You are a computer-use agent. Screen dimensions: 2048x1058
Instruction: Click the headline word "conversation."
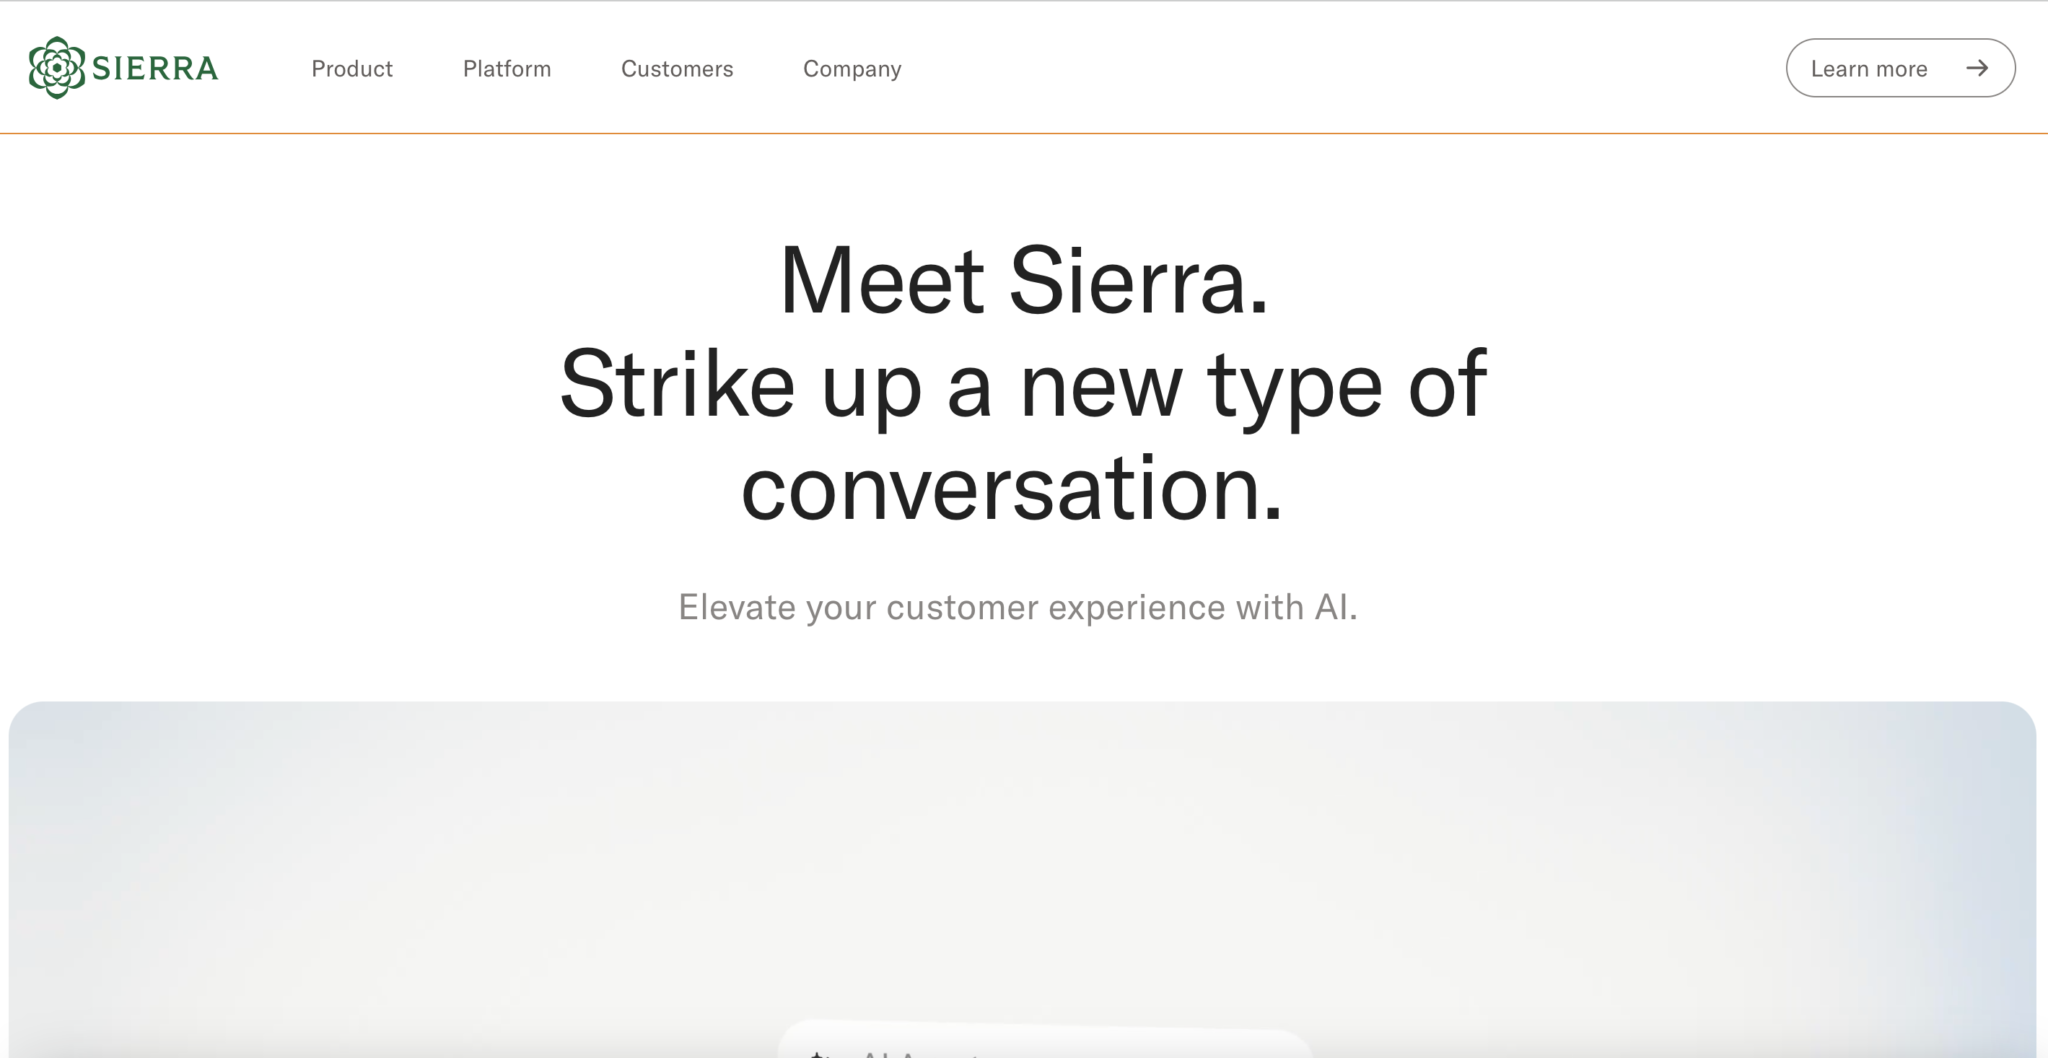click(x=1011, y=489)
